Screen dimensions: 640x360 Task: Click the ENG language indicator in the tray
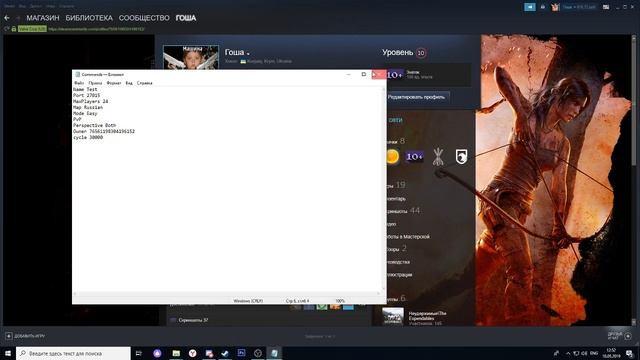pyautogui.click(x=594, y=353)
